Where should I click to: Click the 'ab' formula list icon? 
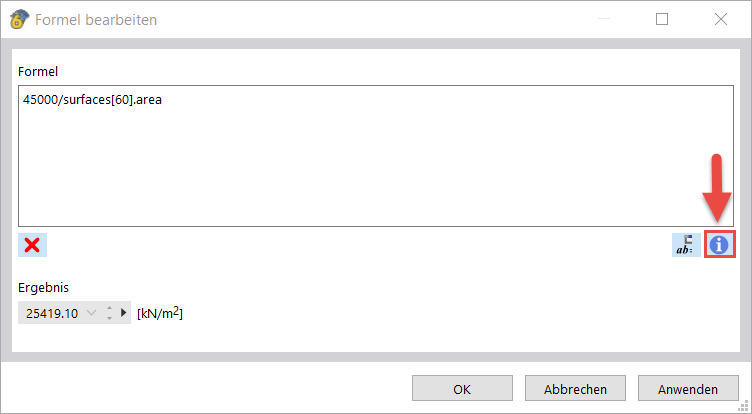click(686, 245)
